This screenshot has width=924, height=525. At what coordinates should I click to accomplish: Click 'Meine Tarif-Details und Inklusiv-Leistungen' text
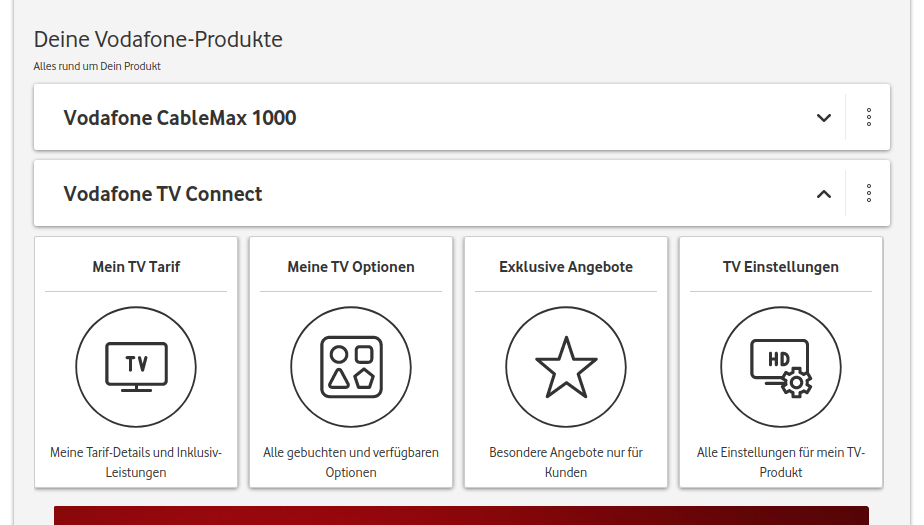click(x=136, y=462)
